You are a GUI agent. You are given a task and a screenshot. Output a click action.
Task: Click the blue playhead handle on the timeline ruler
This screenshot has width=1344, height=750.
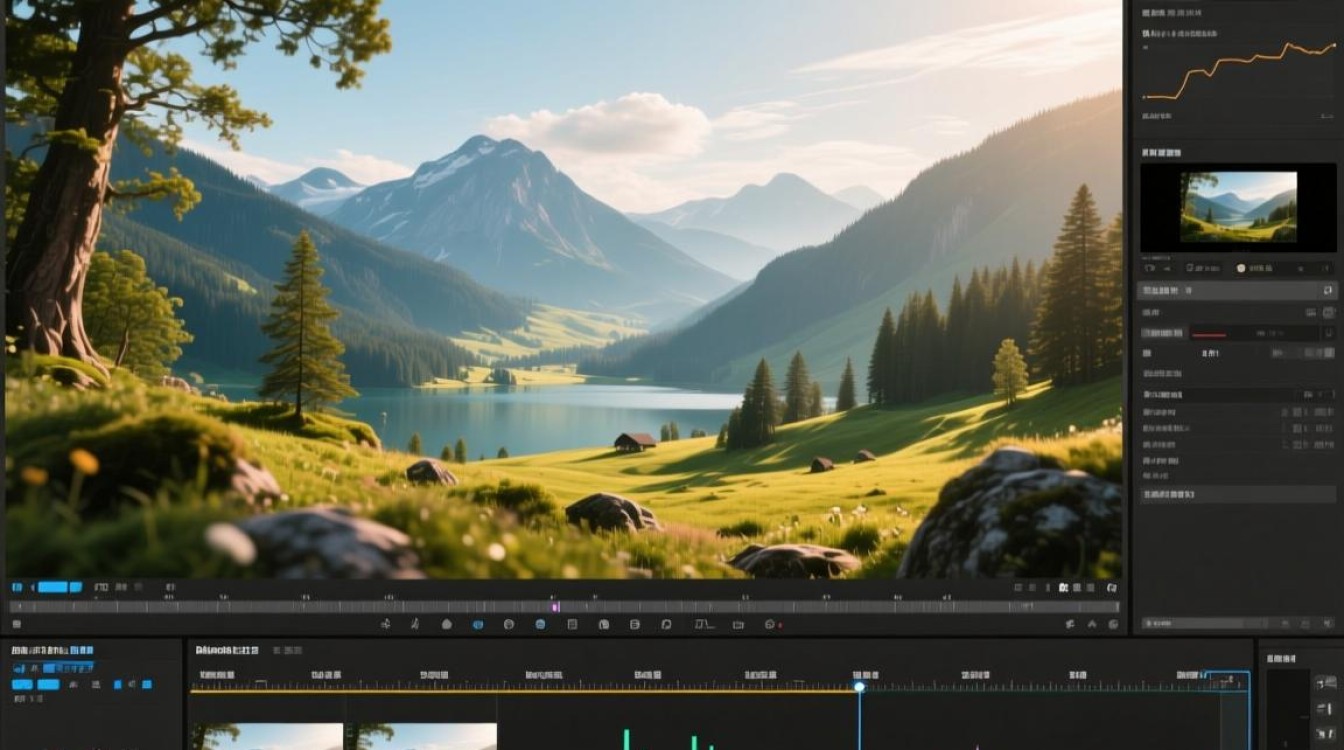point(859,687)
